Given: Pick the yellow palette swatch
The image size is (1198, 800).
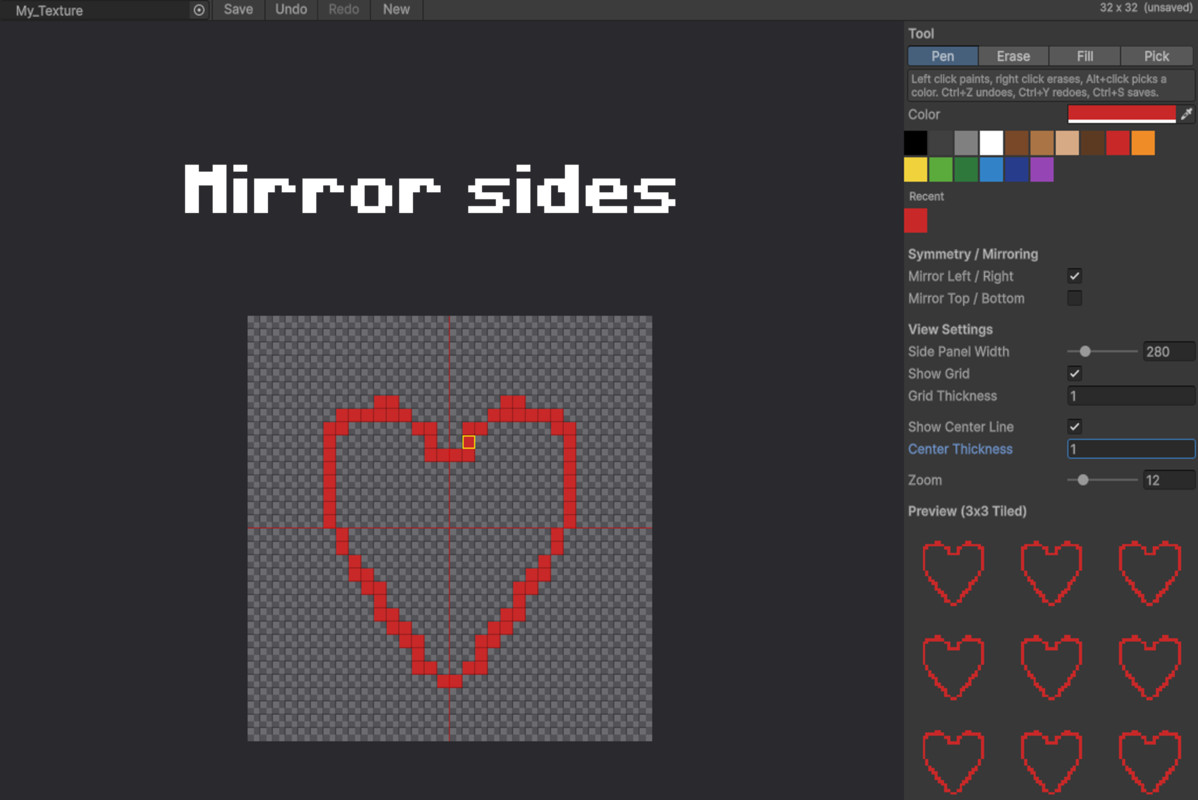Looking at the screenshot, I should click(x=915, y=170).
